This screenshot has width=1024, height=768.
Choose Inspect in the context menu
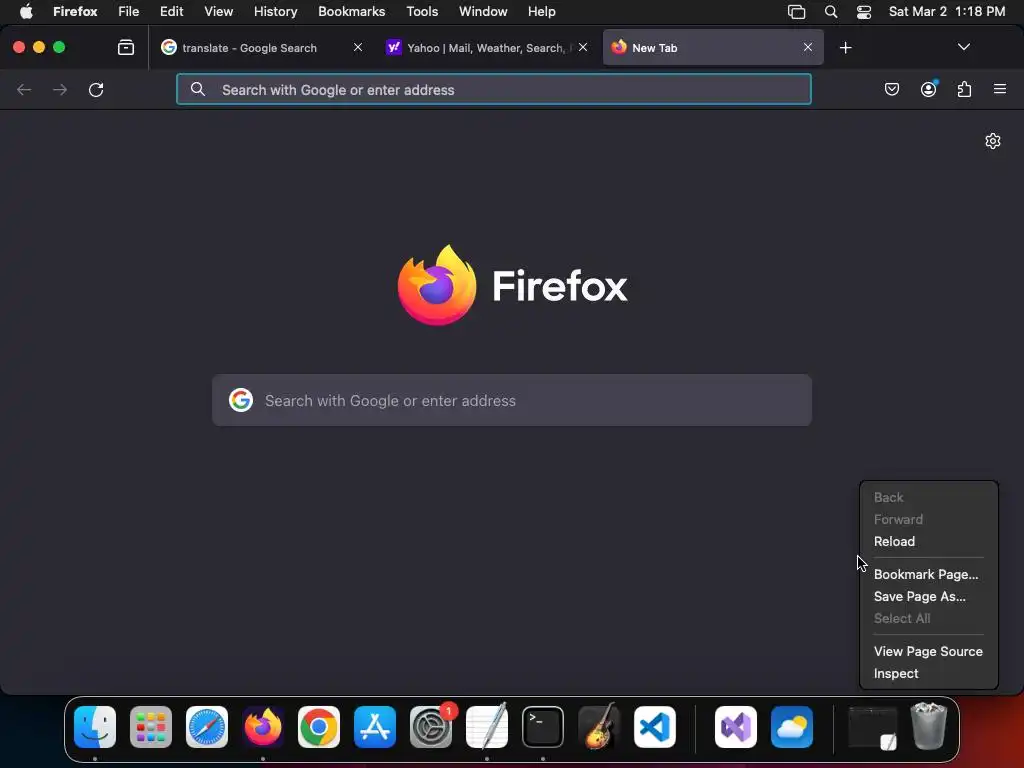(x=896, y=673)
